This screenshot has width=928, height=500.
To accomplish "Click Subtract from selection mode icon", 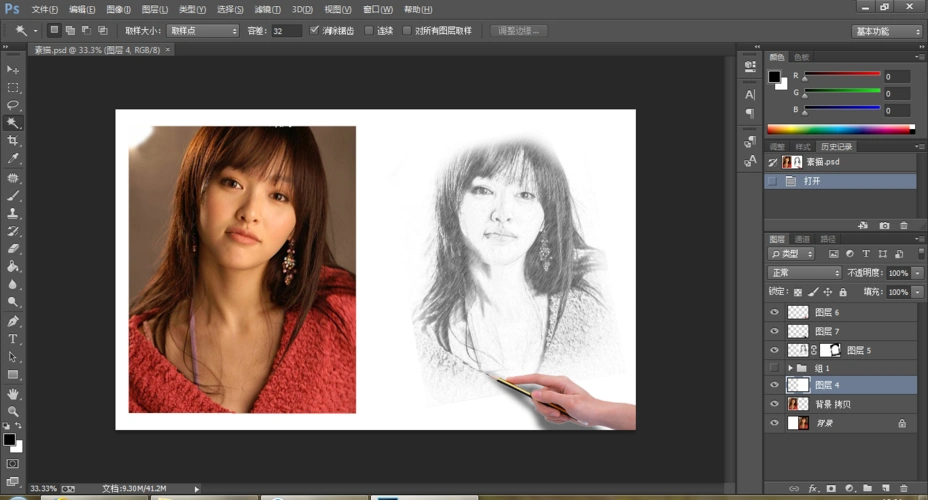I will (86, 31).
